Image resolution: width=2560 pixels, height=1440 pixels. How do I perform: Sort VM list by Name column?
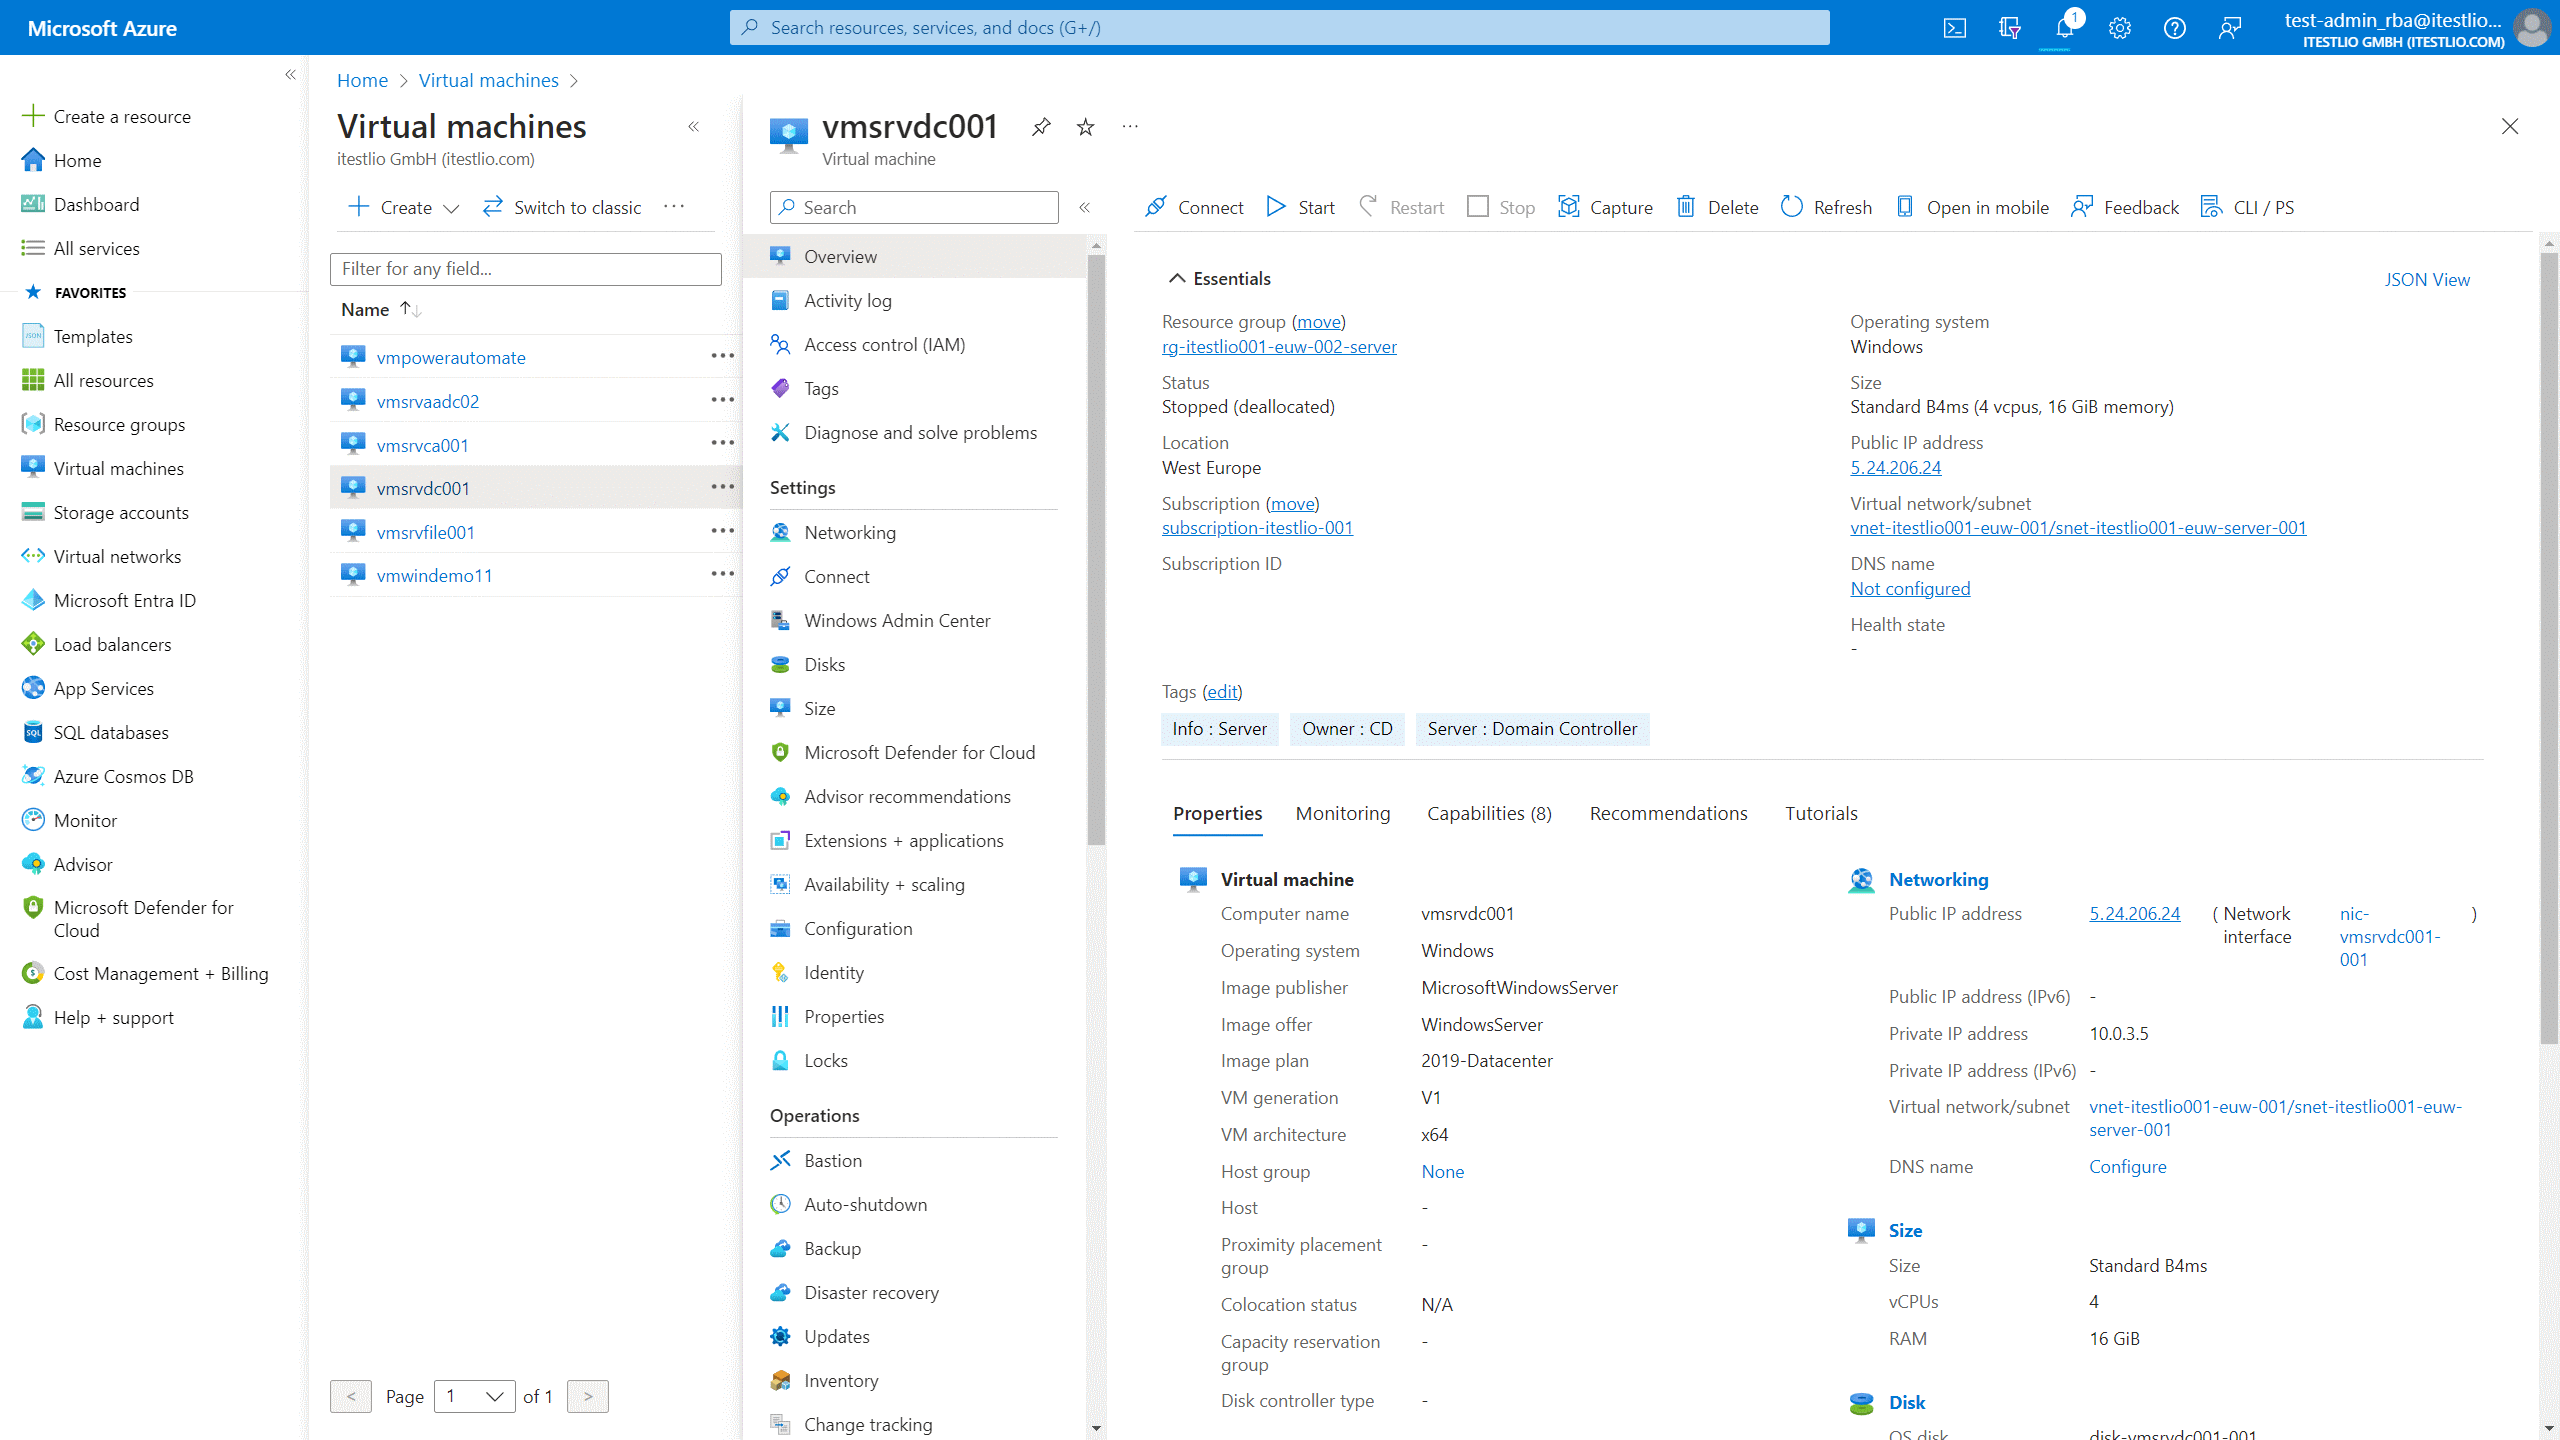[x=380, y=309]
